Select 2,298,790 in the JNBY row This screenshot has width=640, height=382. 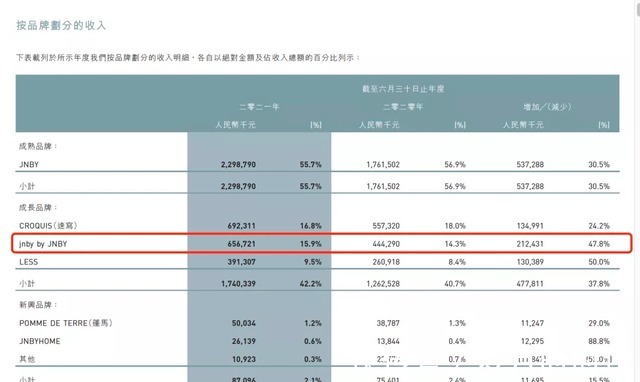coord(238,164)
